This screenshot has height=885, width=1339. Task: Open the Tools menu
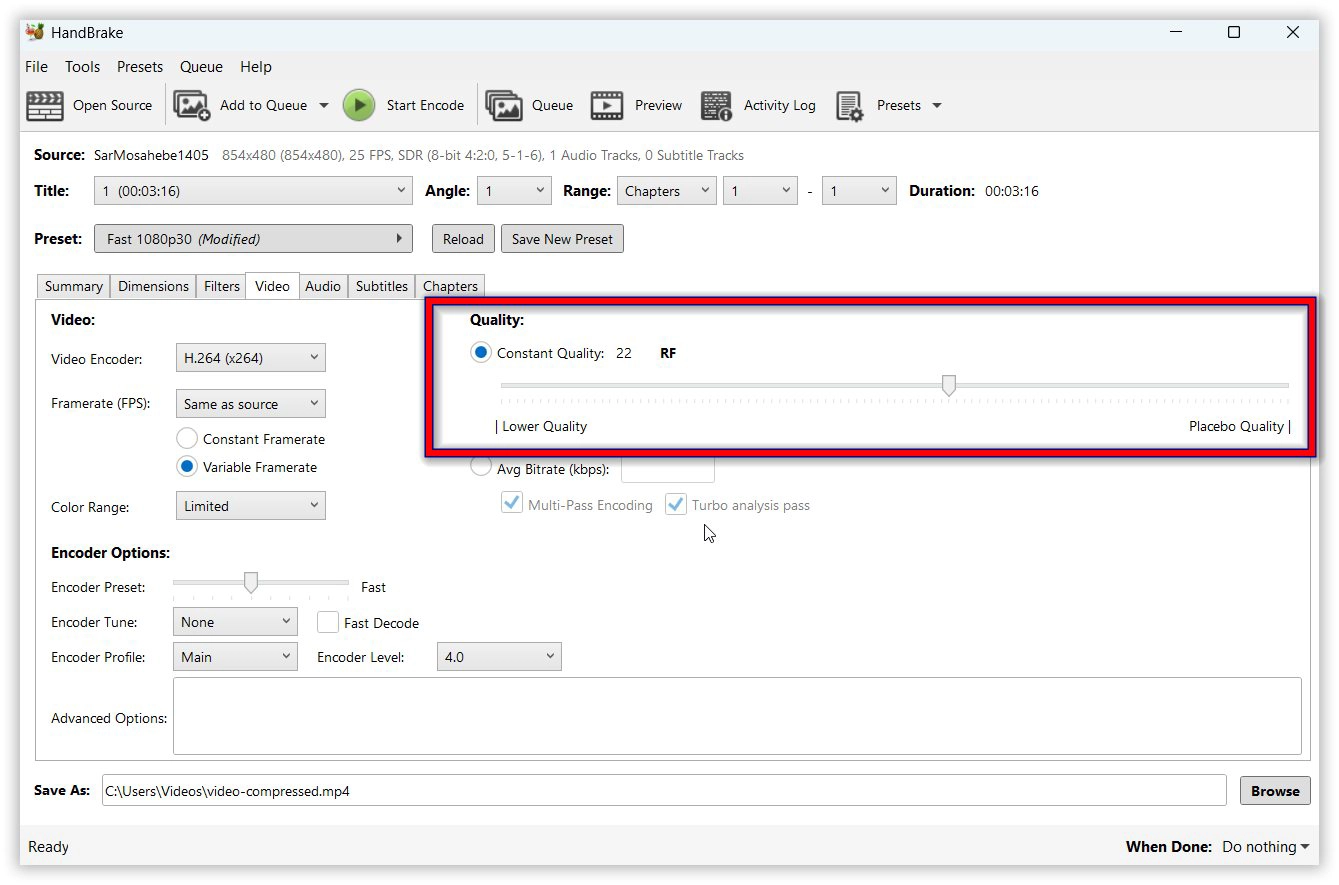82,67
